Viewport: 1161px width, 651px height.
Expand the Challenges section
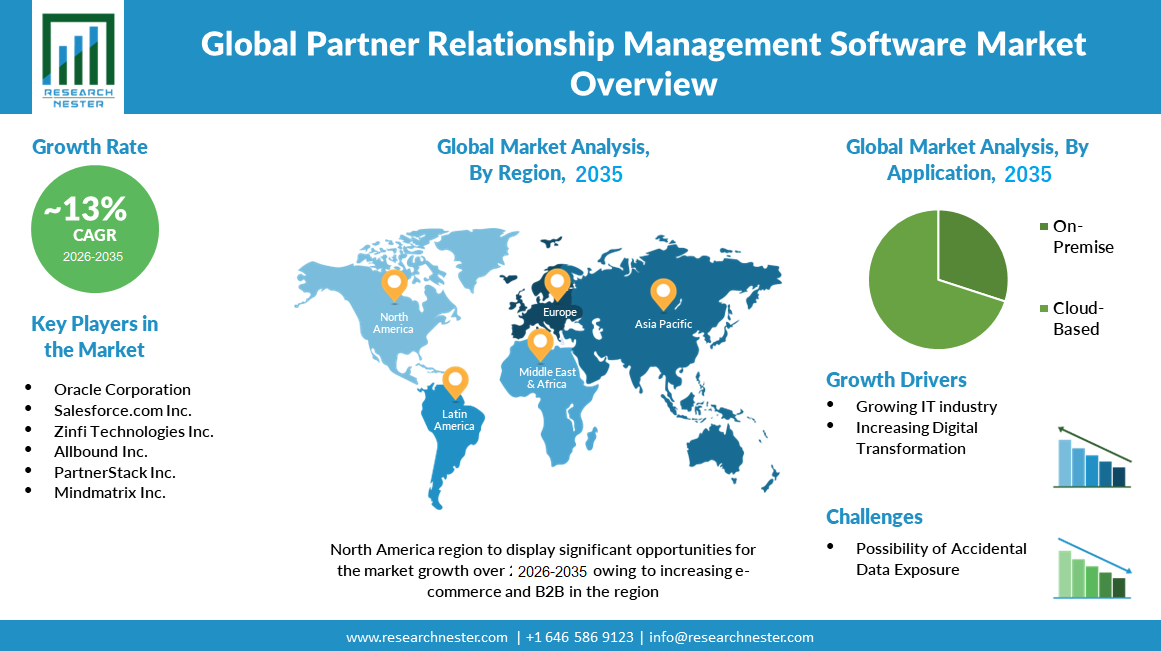[874, 517]
